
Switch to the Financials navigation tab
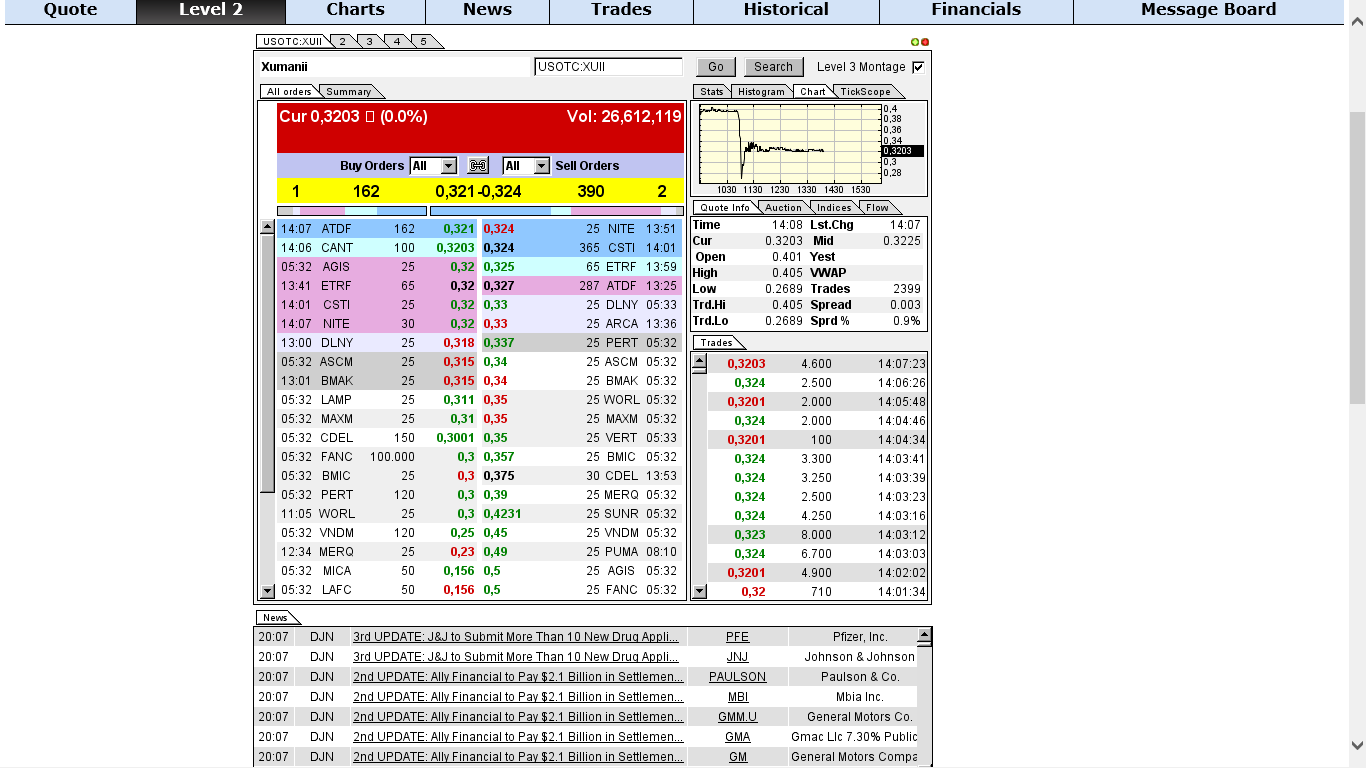[976, 10]
